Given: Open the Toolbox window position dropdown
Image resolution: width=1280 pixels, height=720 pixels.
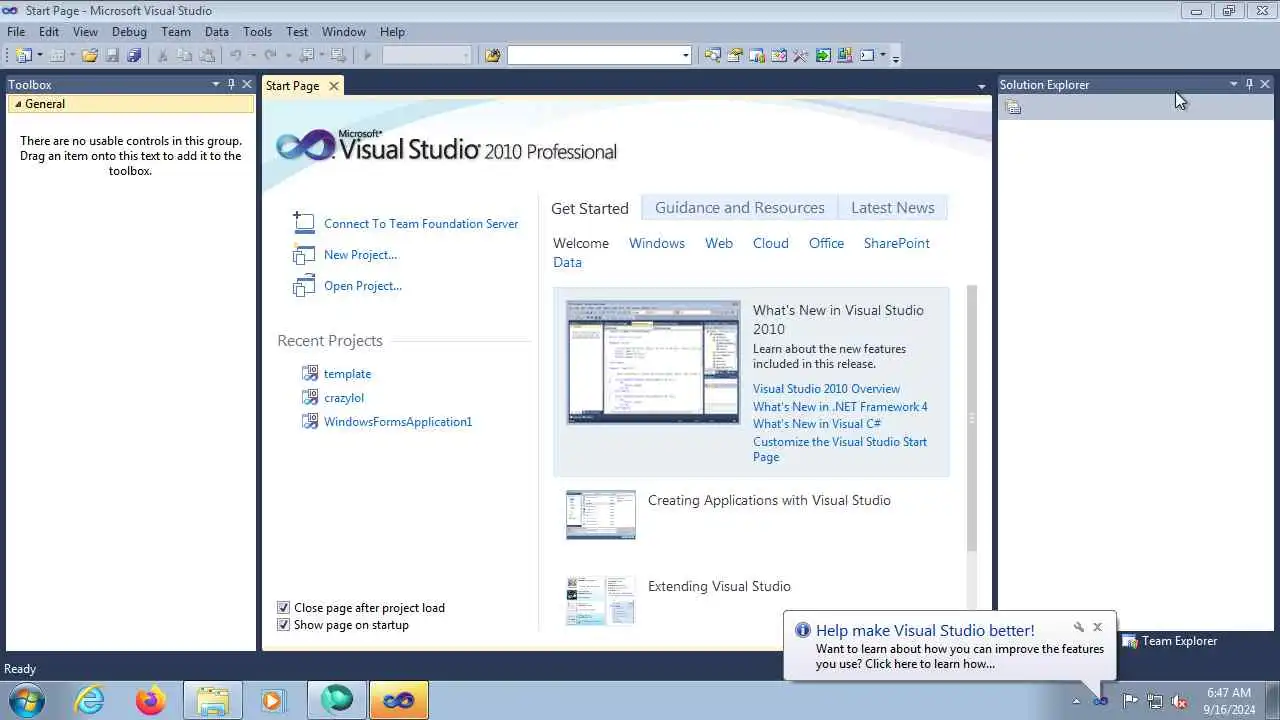Looking at the screenshot, I should [x=215, y=84].
